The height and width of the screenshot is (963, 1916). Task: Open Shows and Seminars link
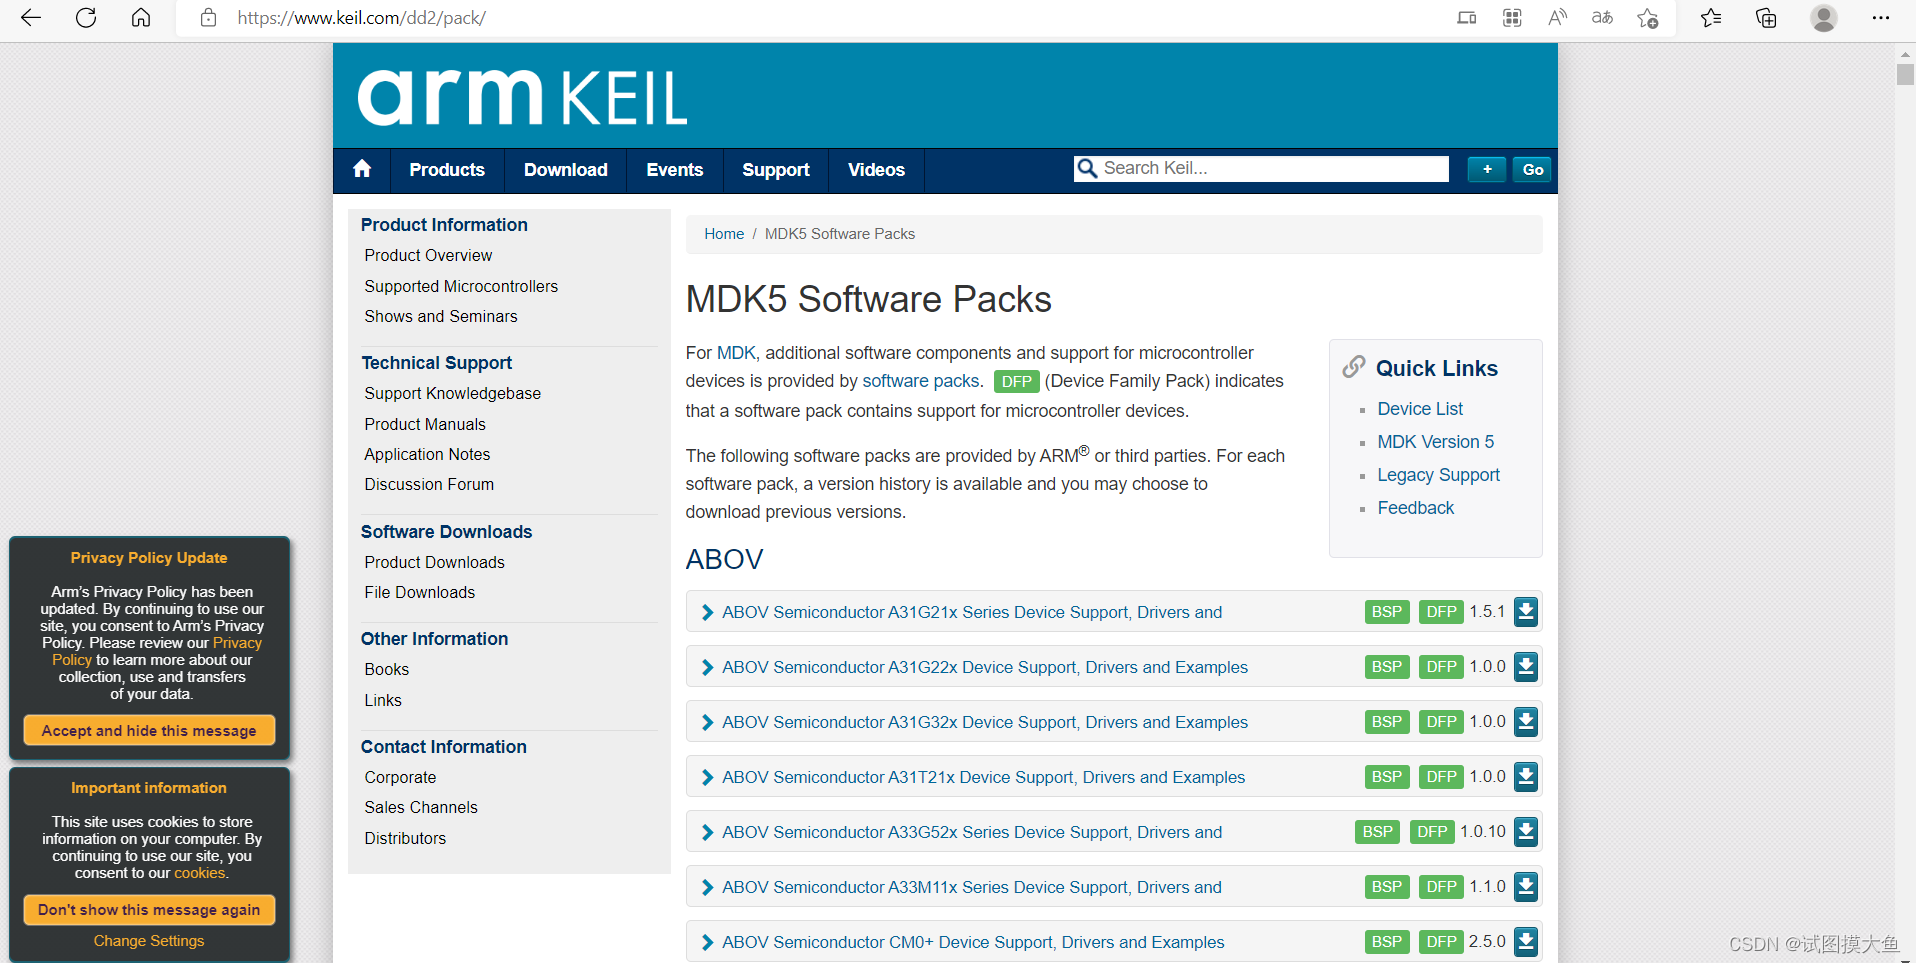441,316
